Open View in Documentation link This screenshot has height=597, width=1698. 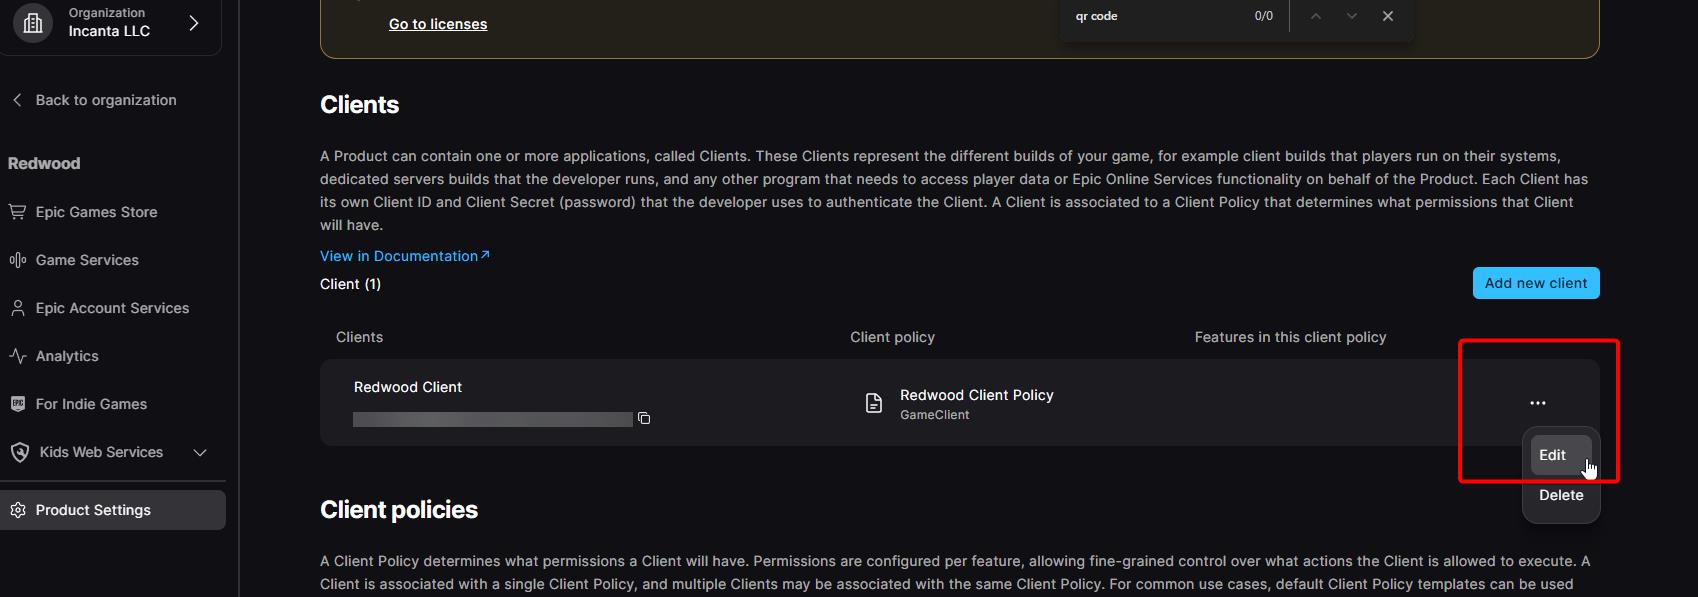pos(404,256)
